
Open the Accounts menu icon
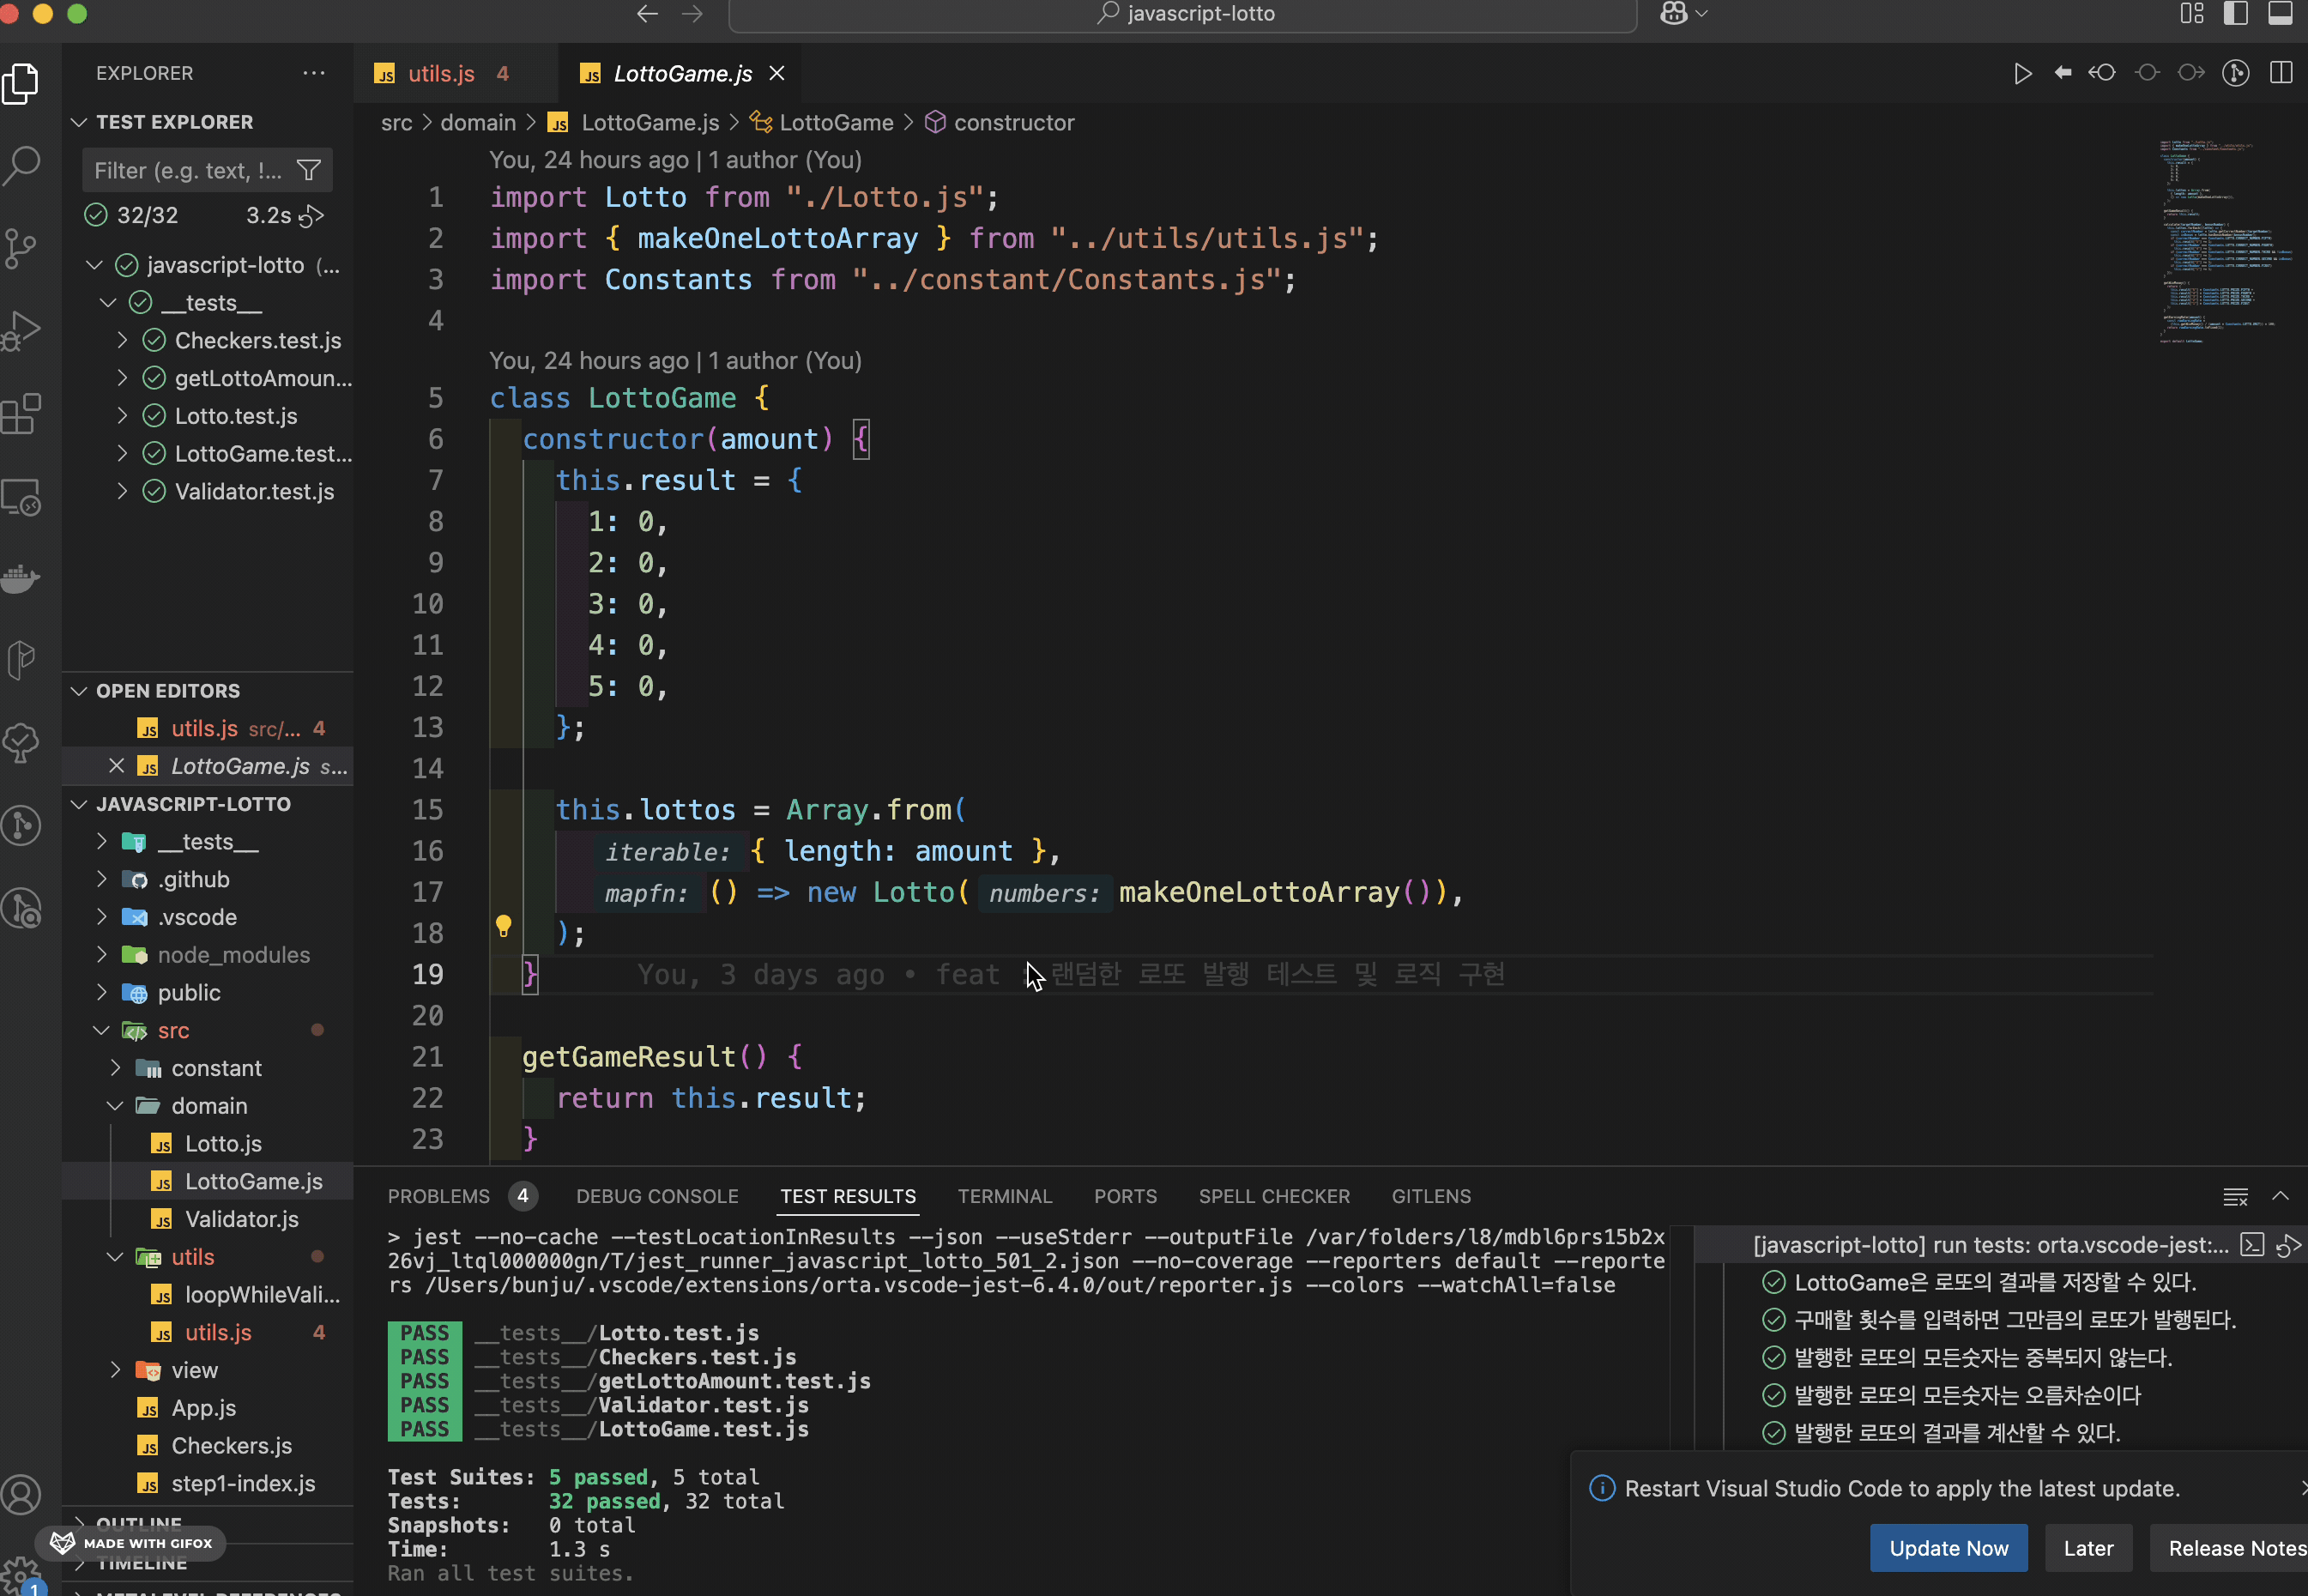coord(21,1494)
